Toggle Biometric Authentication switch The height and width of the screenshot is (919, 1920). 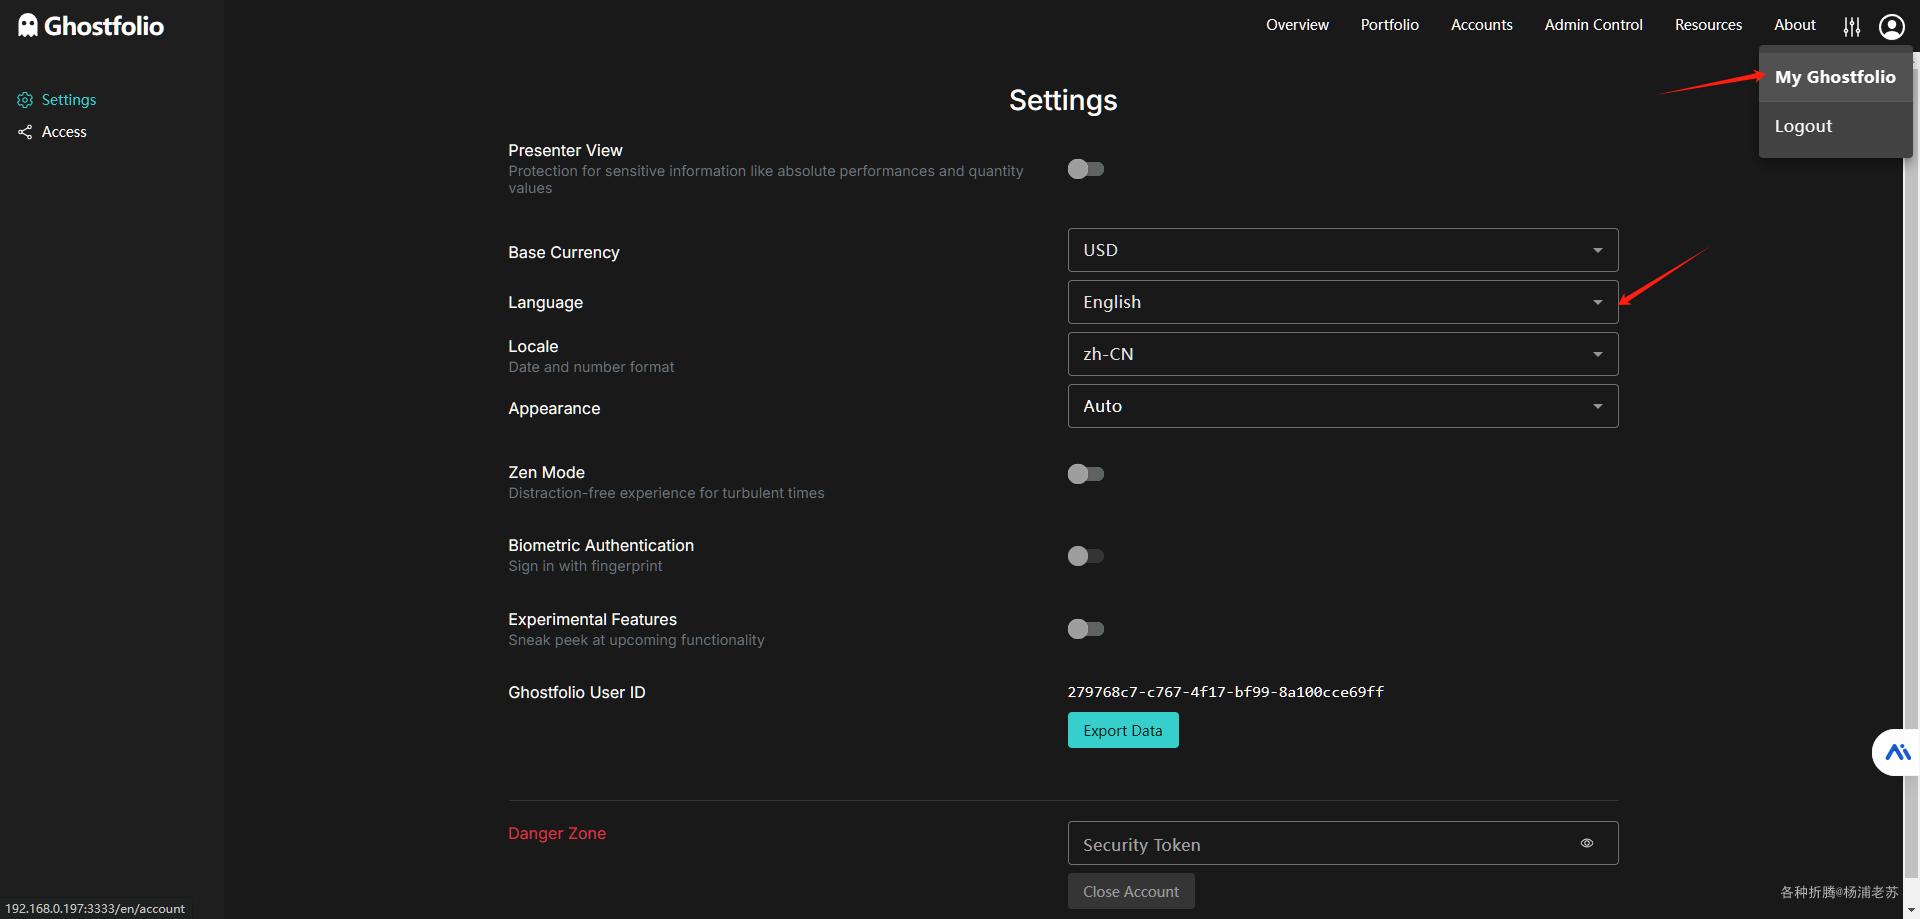pos(1086,556)
